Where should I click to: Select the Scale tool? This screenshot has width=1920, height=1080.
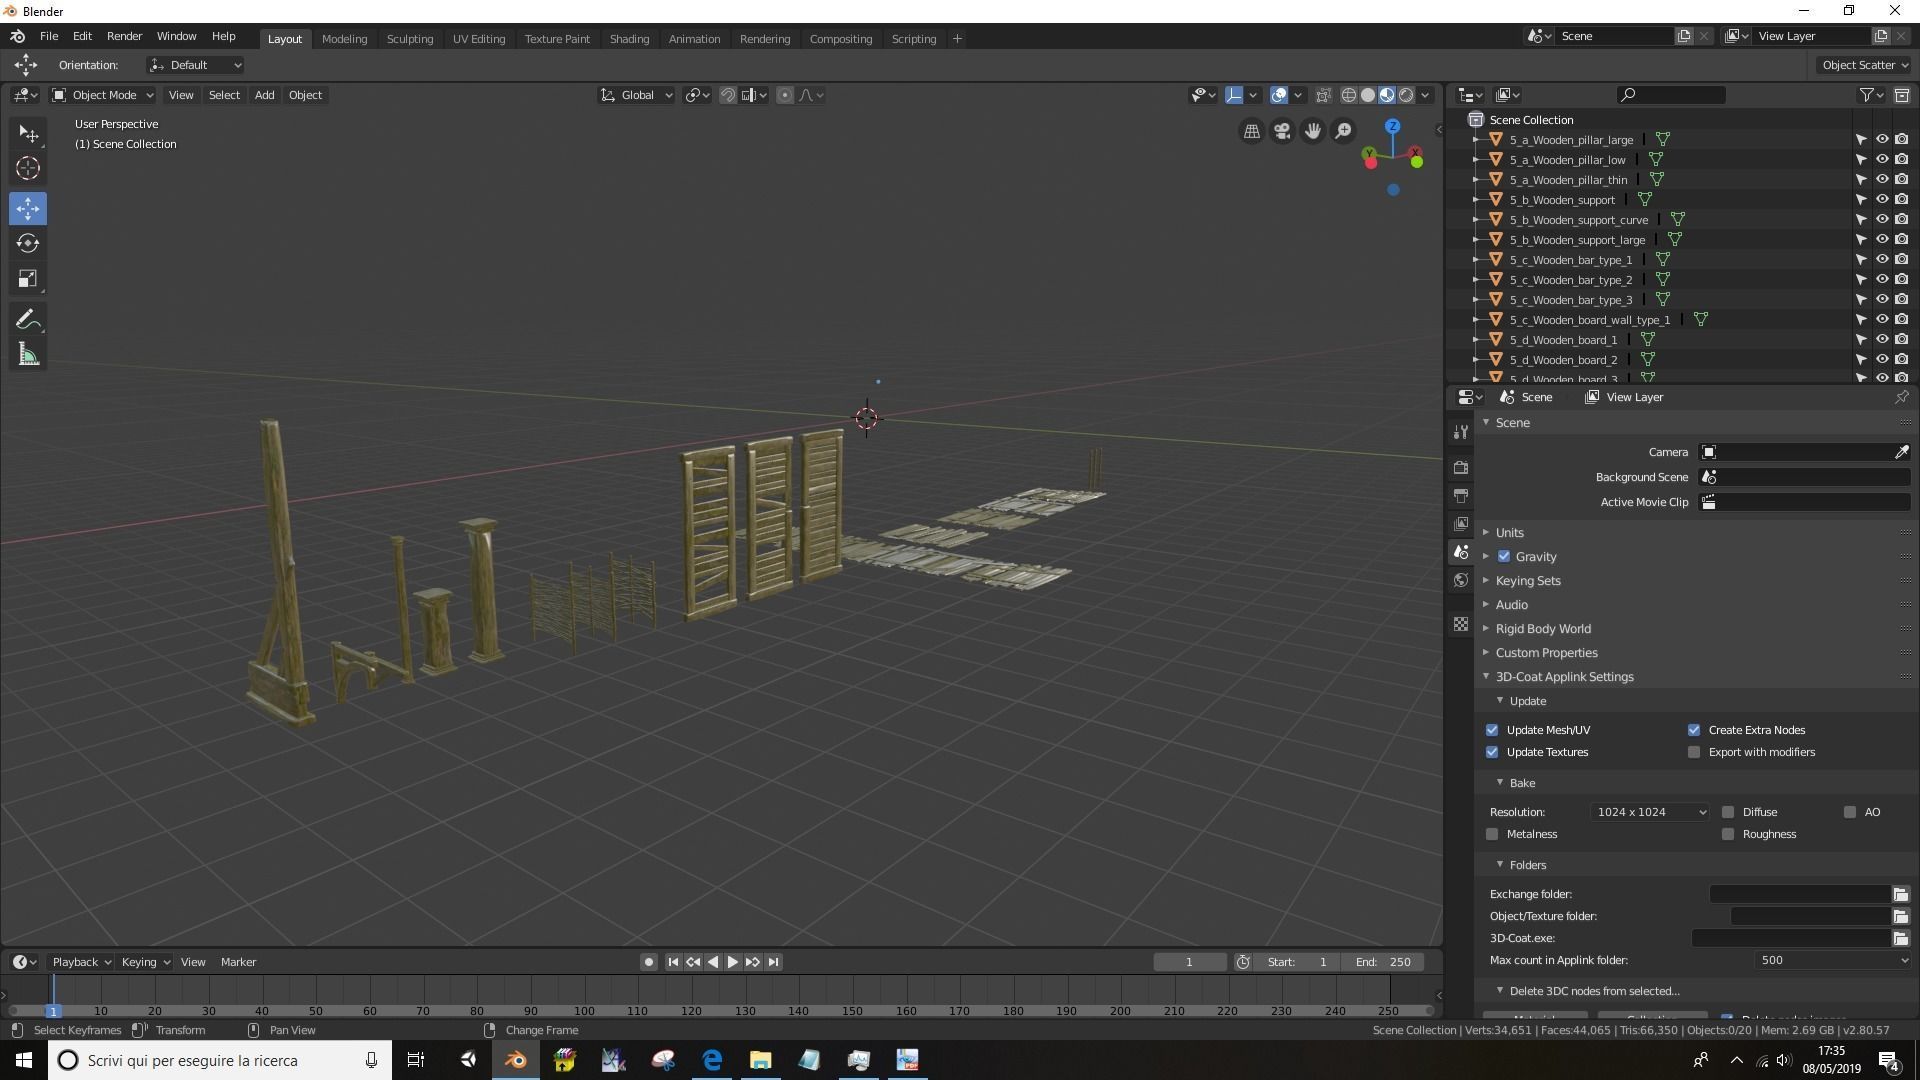tap(28, 279)
